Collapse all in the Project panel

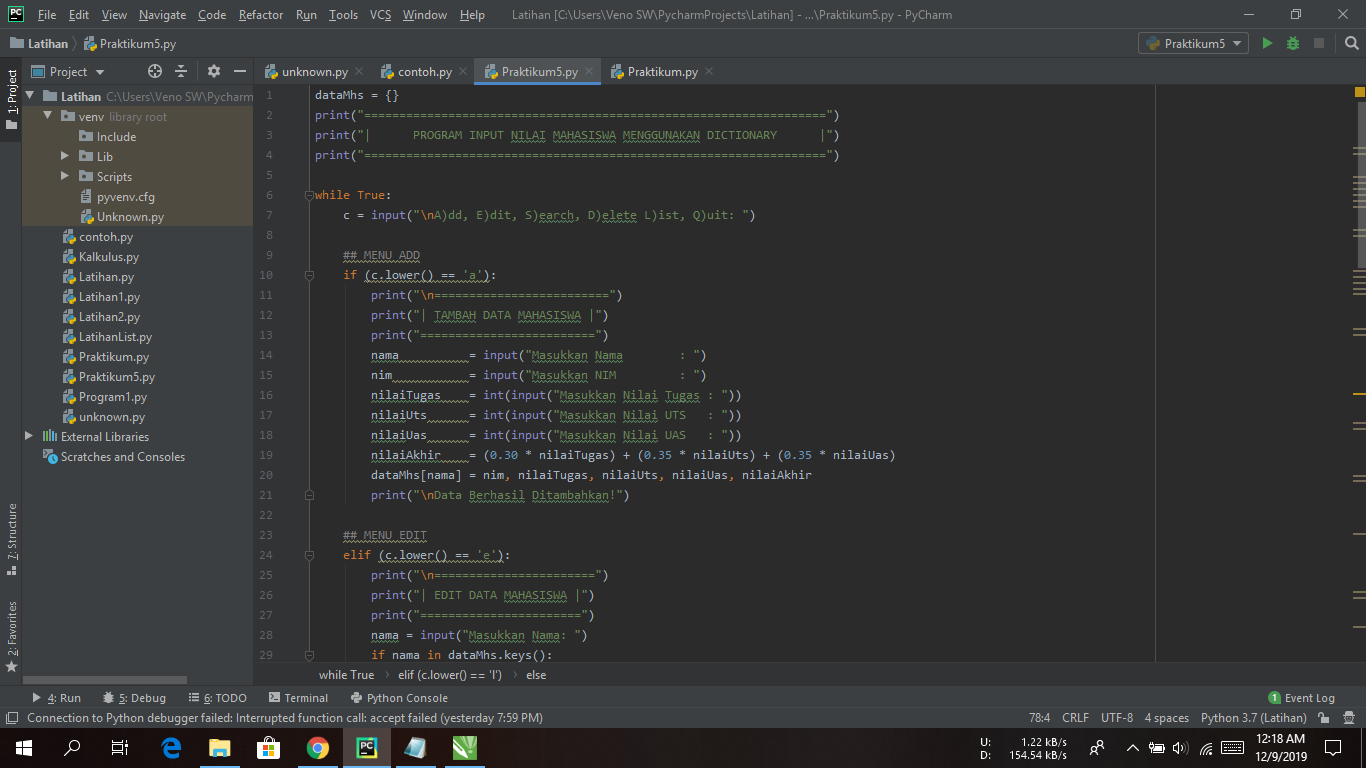(x=181, y=71)
